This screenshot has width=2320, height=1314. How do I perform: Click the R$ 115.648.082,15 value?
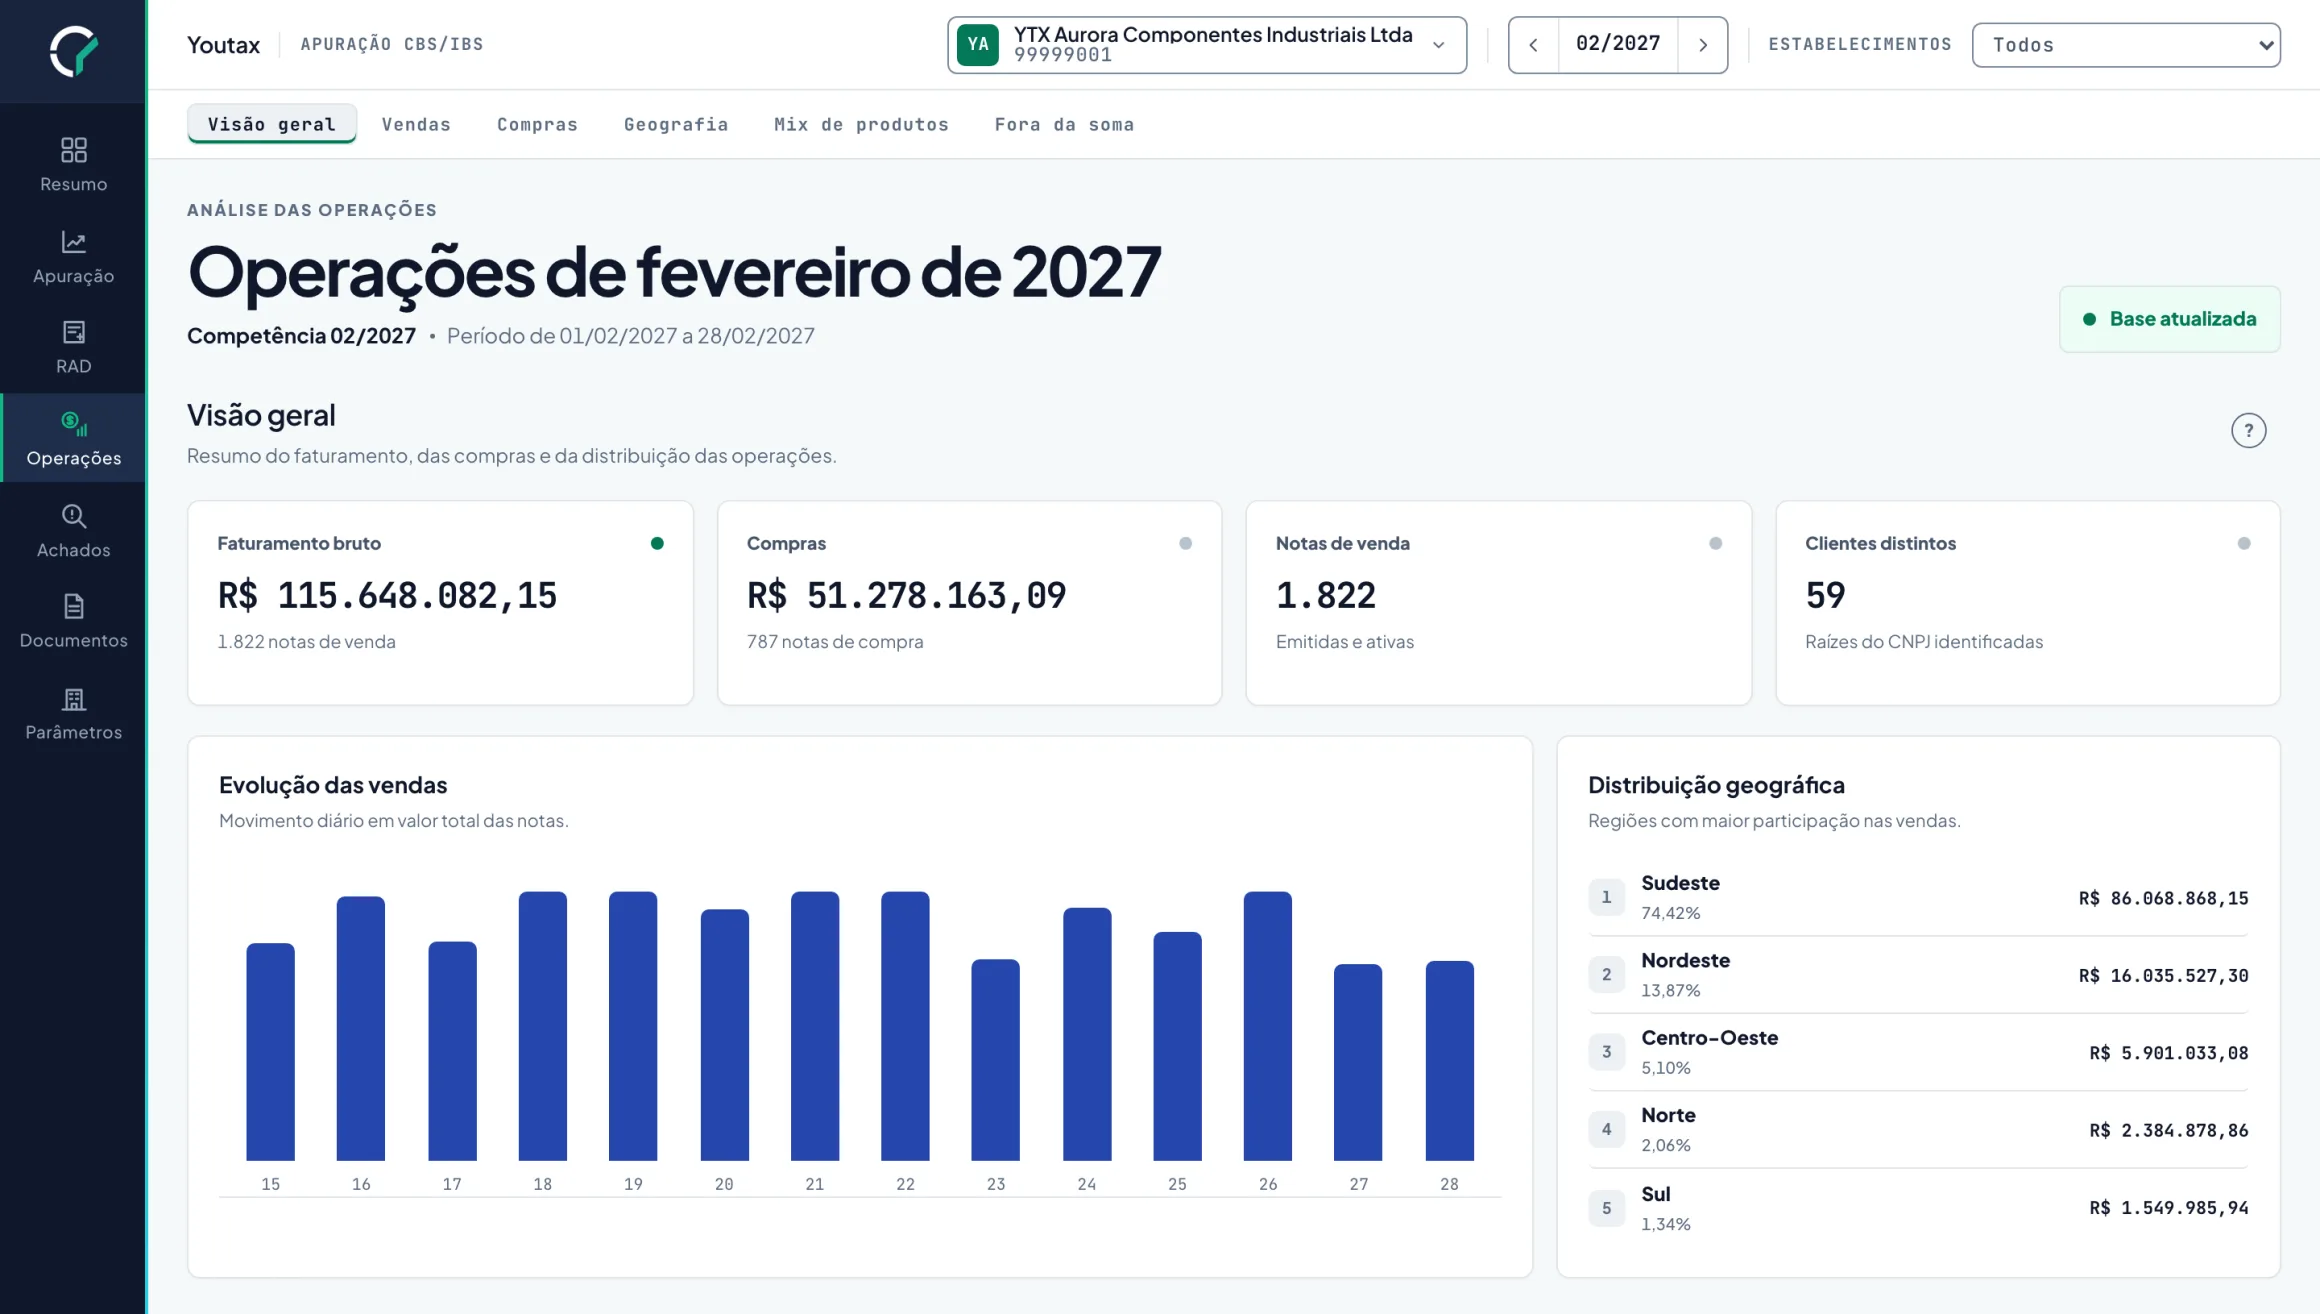387,596
